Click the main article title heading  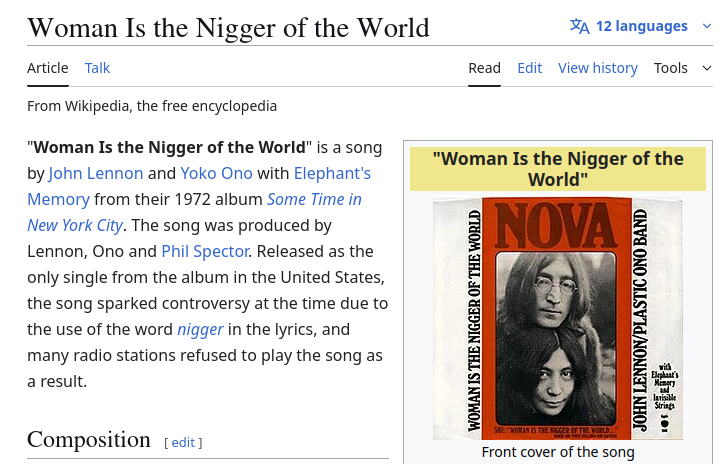coord(228,27)
